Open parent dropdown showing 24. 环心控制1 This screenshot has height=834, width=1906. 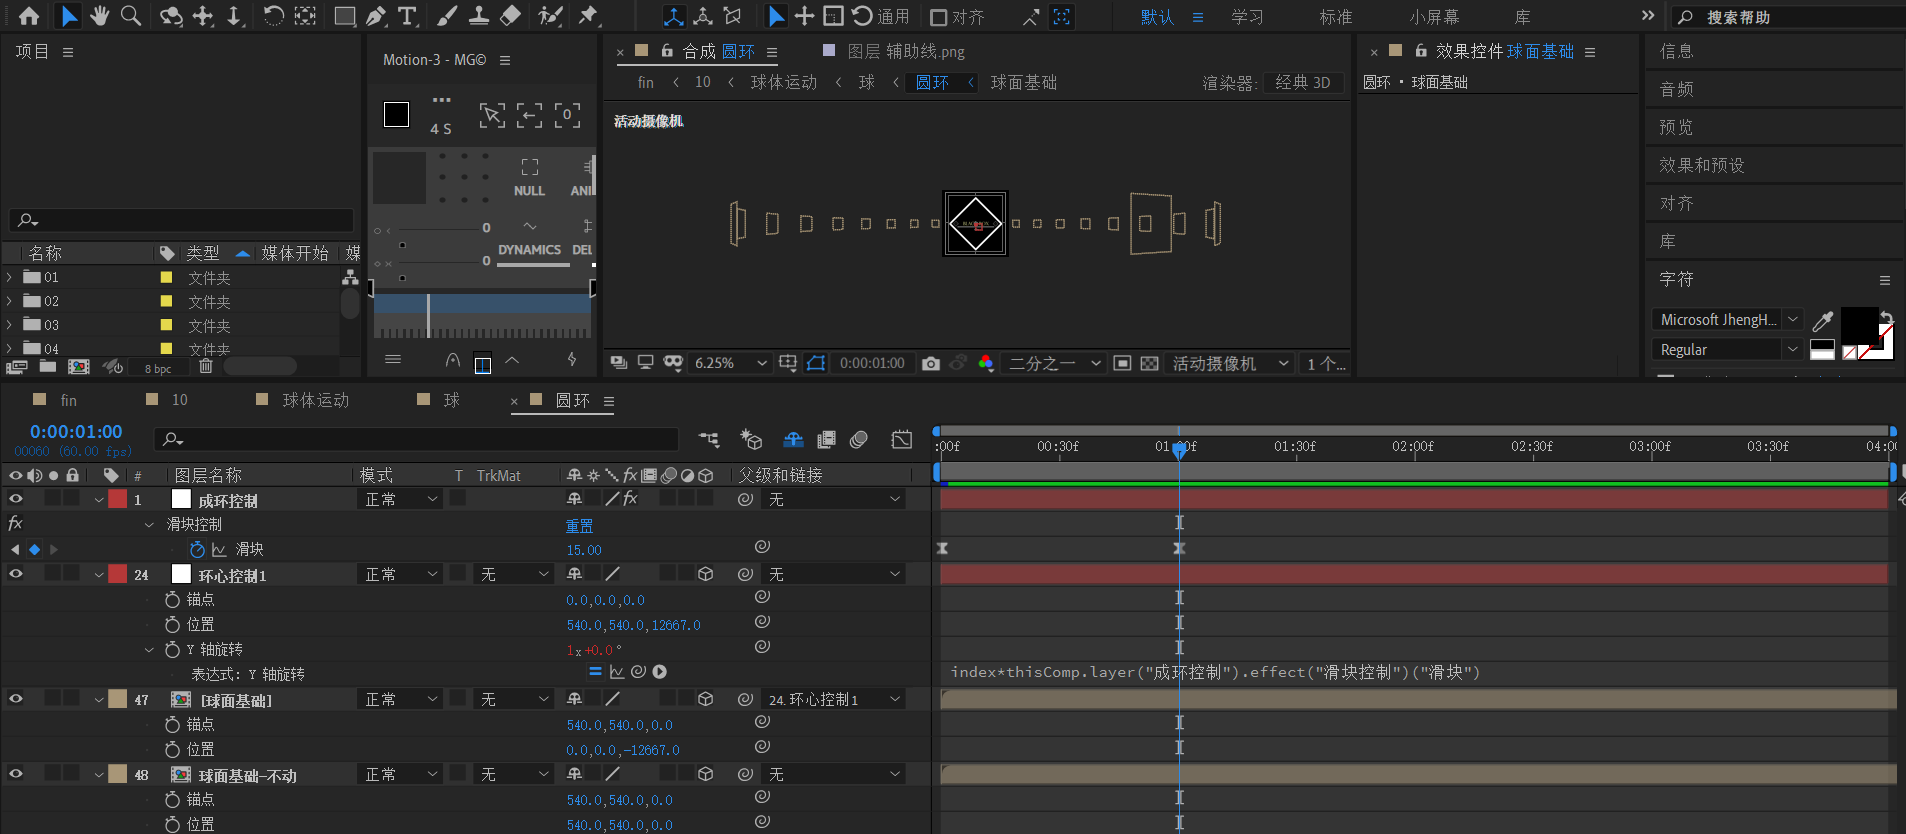pos(833,699)
